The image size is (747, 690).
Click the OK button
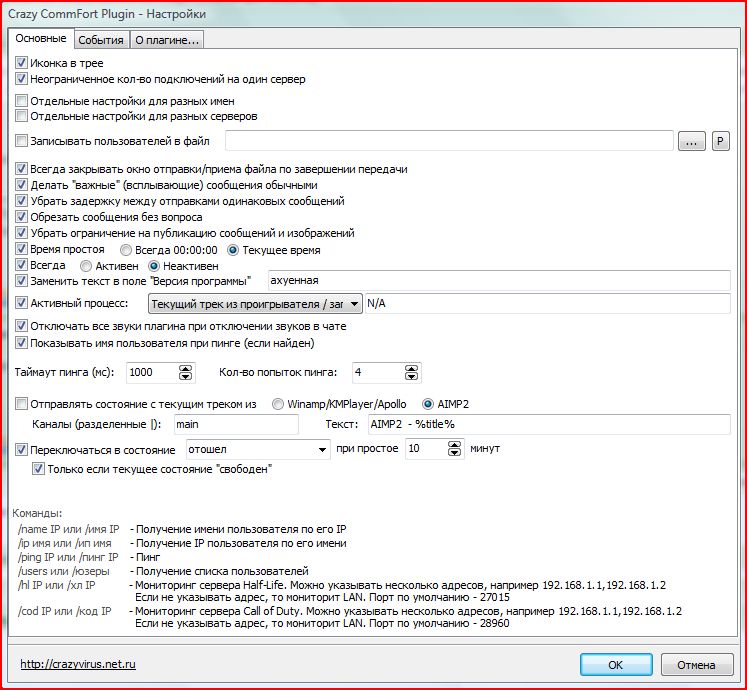pos(616,664)
